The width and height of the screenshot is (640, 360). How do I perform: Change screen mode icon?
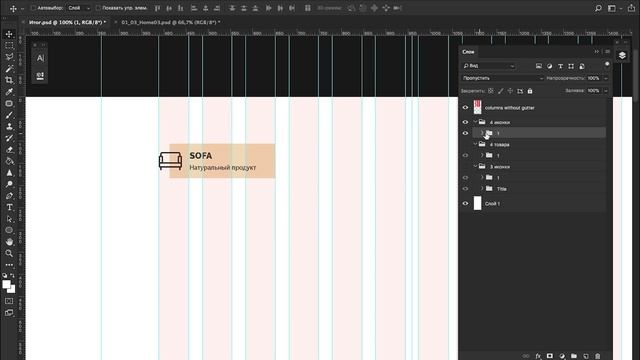point(9,313)
